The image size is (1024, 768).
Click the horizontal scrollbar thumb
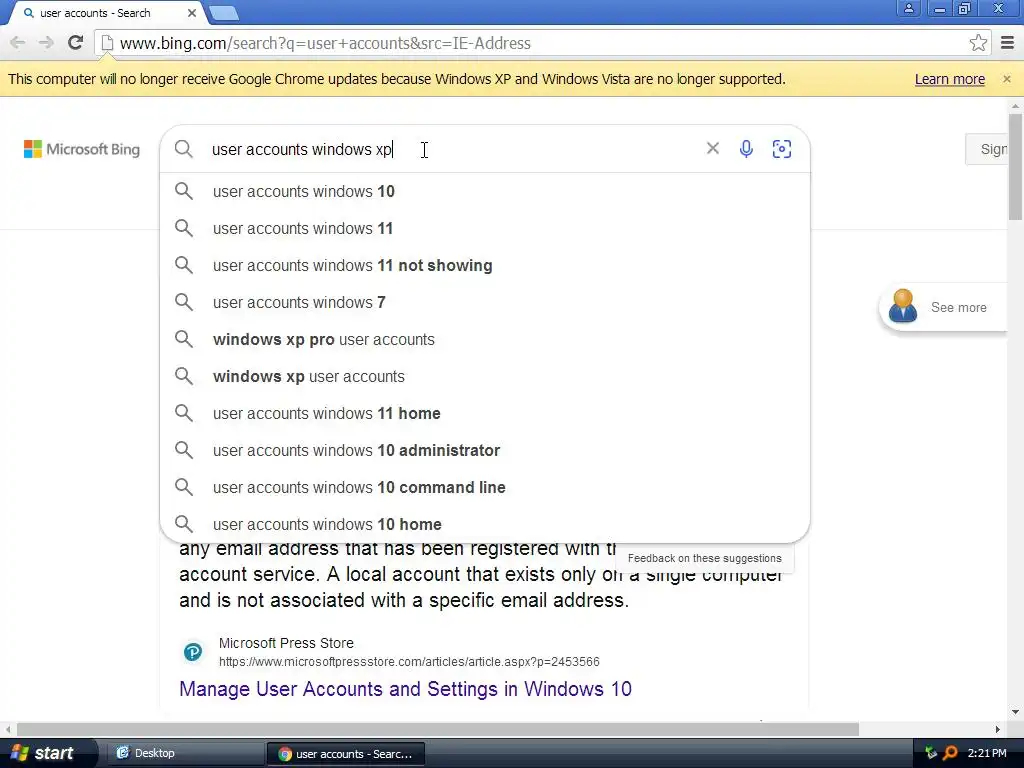[x=438, y=729]
